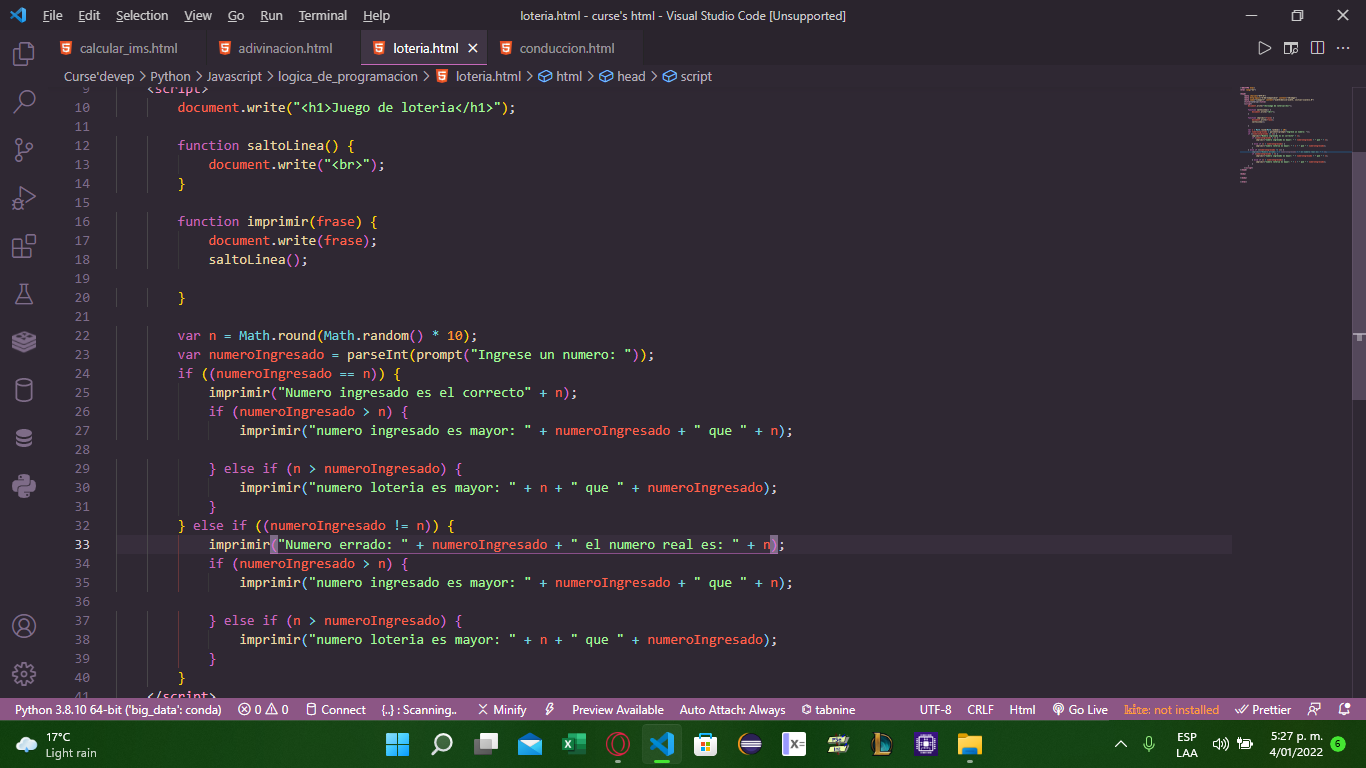The height and width of the screenshot is (768, 1366).
Task: Open Microsoft Store from the taskbar
Action: pyautogui.click(x=705, y=744)
